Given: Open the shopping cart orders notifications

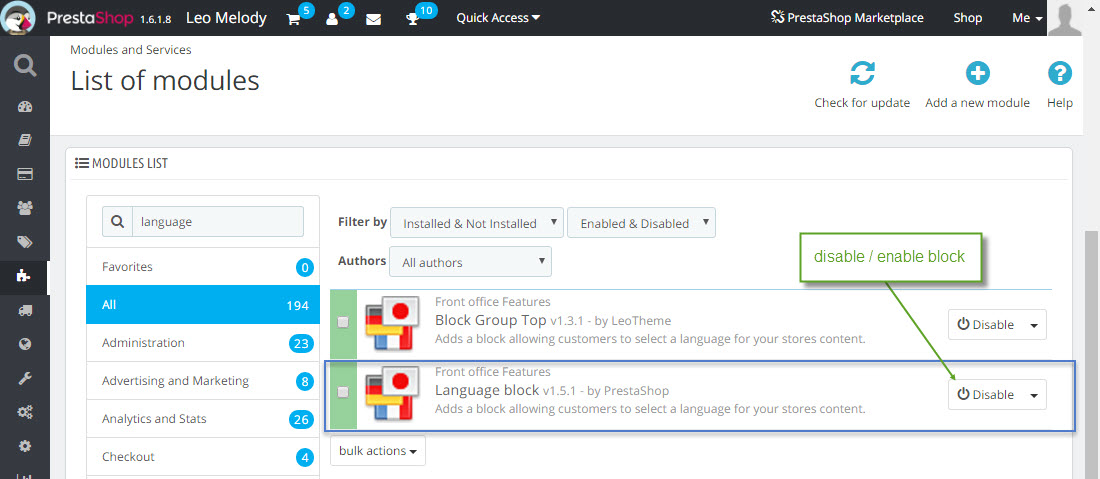Looking at the screenshot, I should 293,19.
